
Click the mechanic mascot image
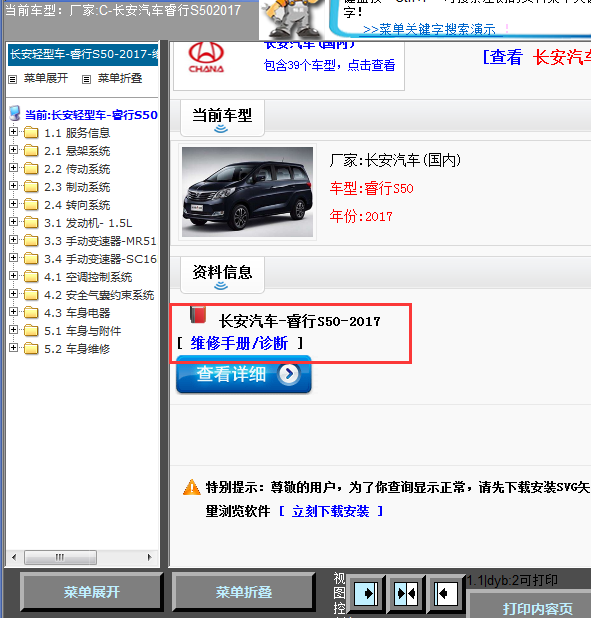pyautogui.click(x=292, y=19)
